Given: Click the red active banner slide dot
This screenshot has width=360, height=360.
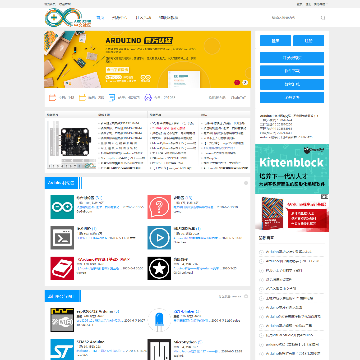Looking at the screenshot, I should click(237, 82).
